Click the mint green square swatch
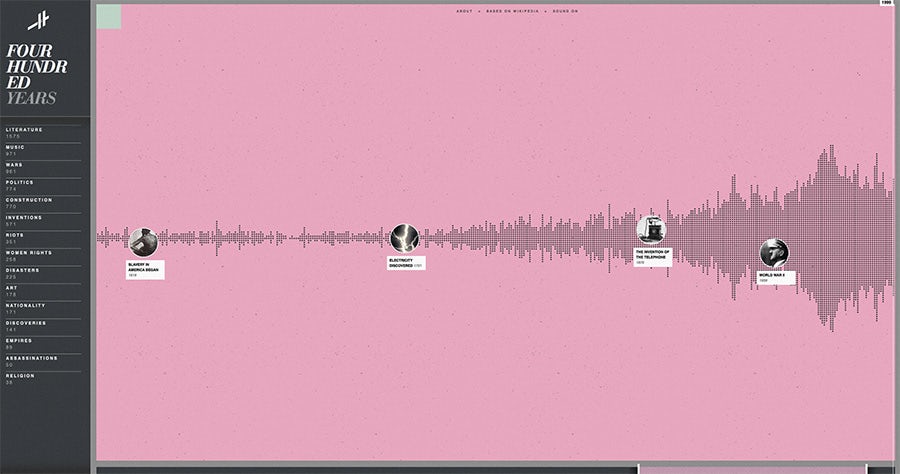This screenshot has width=900, height=474. click(109, 16)
